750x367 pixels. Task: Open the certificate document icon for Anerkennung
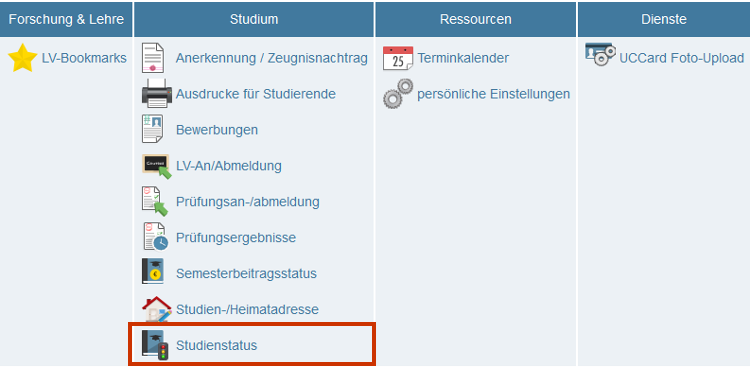[153, 58]
